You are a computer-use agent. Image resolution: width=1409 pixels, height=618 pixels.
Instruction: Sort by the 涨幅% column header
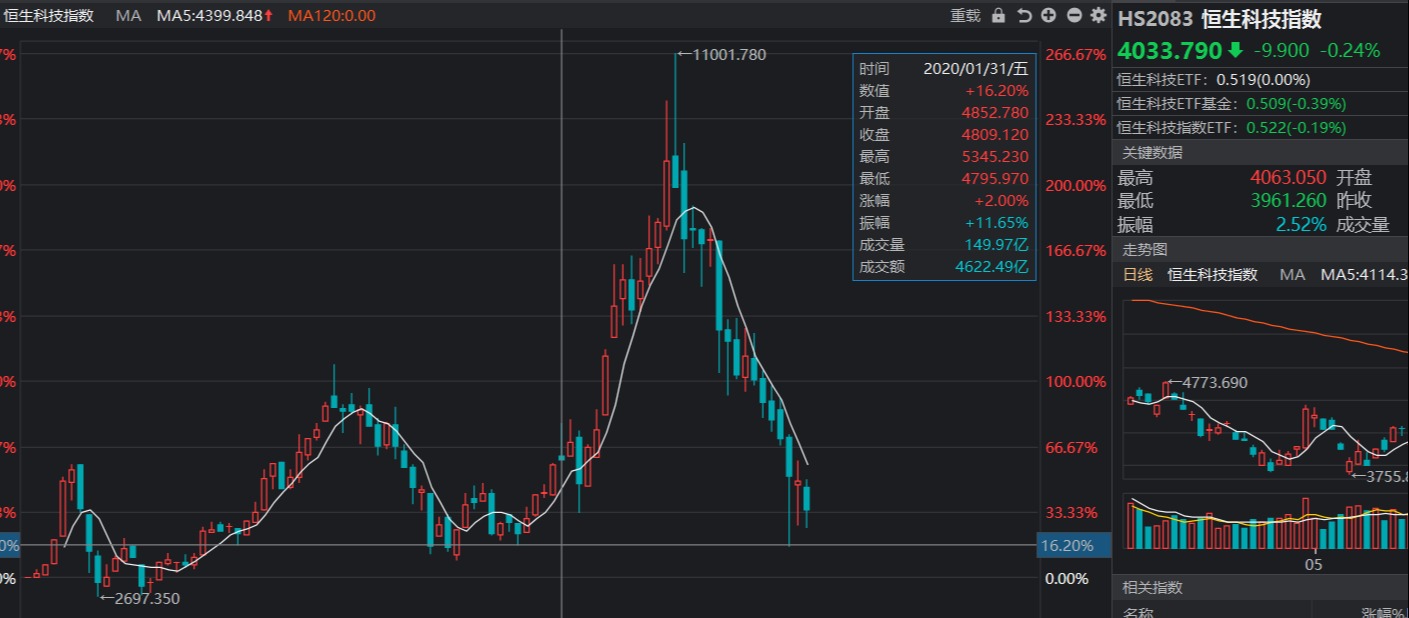point(1385,614)
